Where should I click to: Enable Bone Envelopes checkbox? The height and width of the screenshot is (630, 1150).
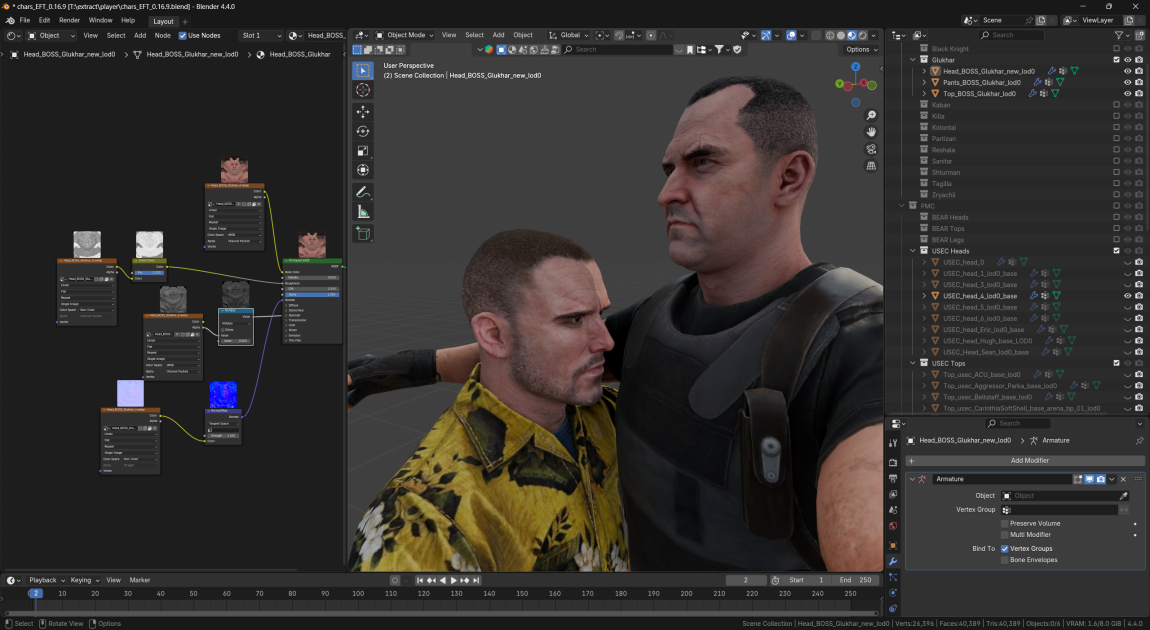coord(1005,560)
